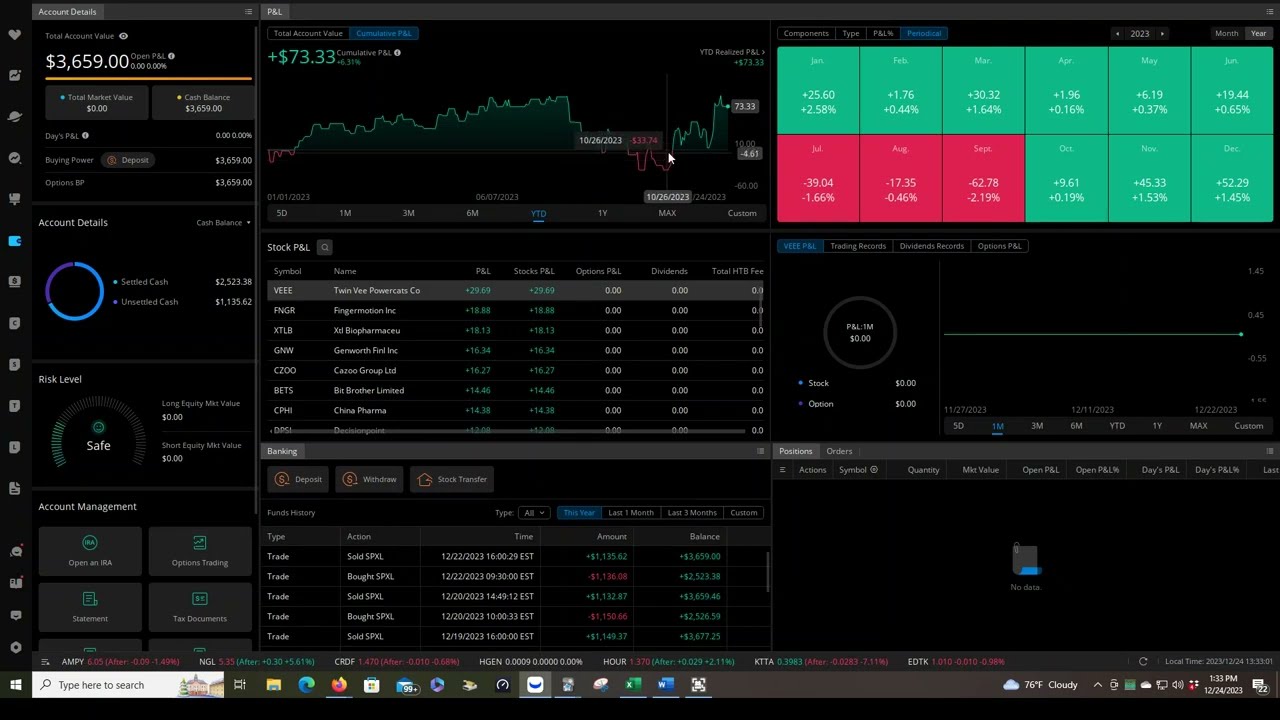Screen dimensions: 1280x720
Task: Select the Year view toggle
Action: (x=1258, y=33)
